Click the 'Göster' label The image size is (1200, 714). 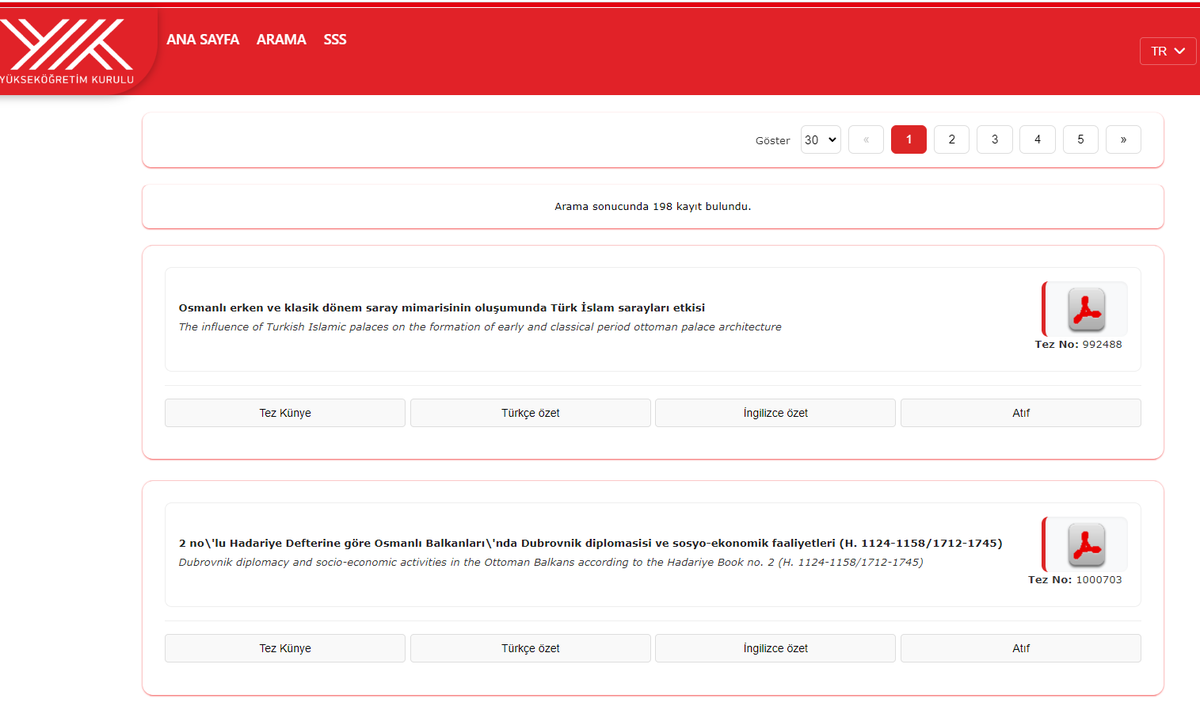[x=772, y=141]
